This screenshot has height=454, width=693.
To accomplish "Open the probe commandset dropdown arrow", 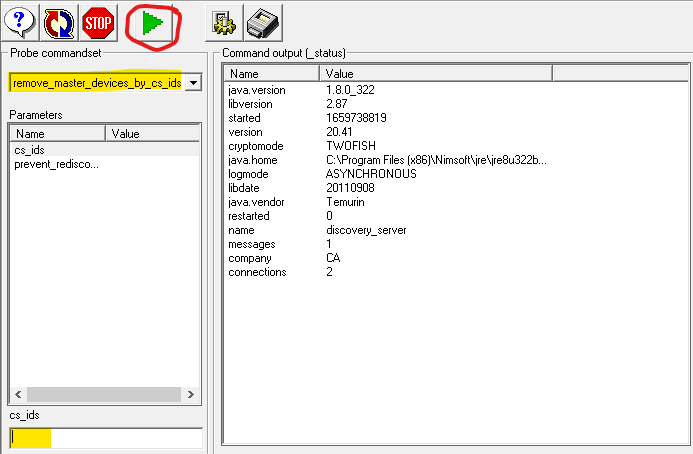I will [x=193, y=82].
